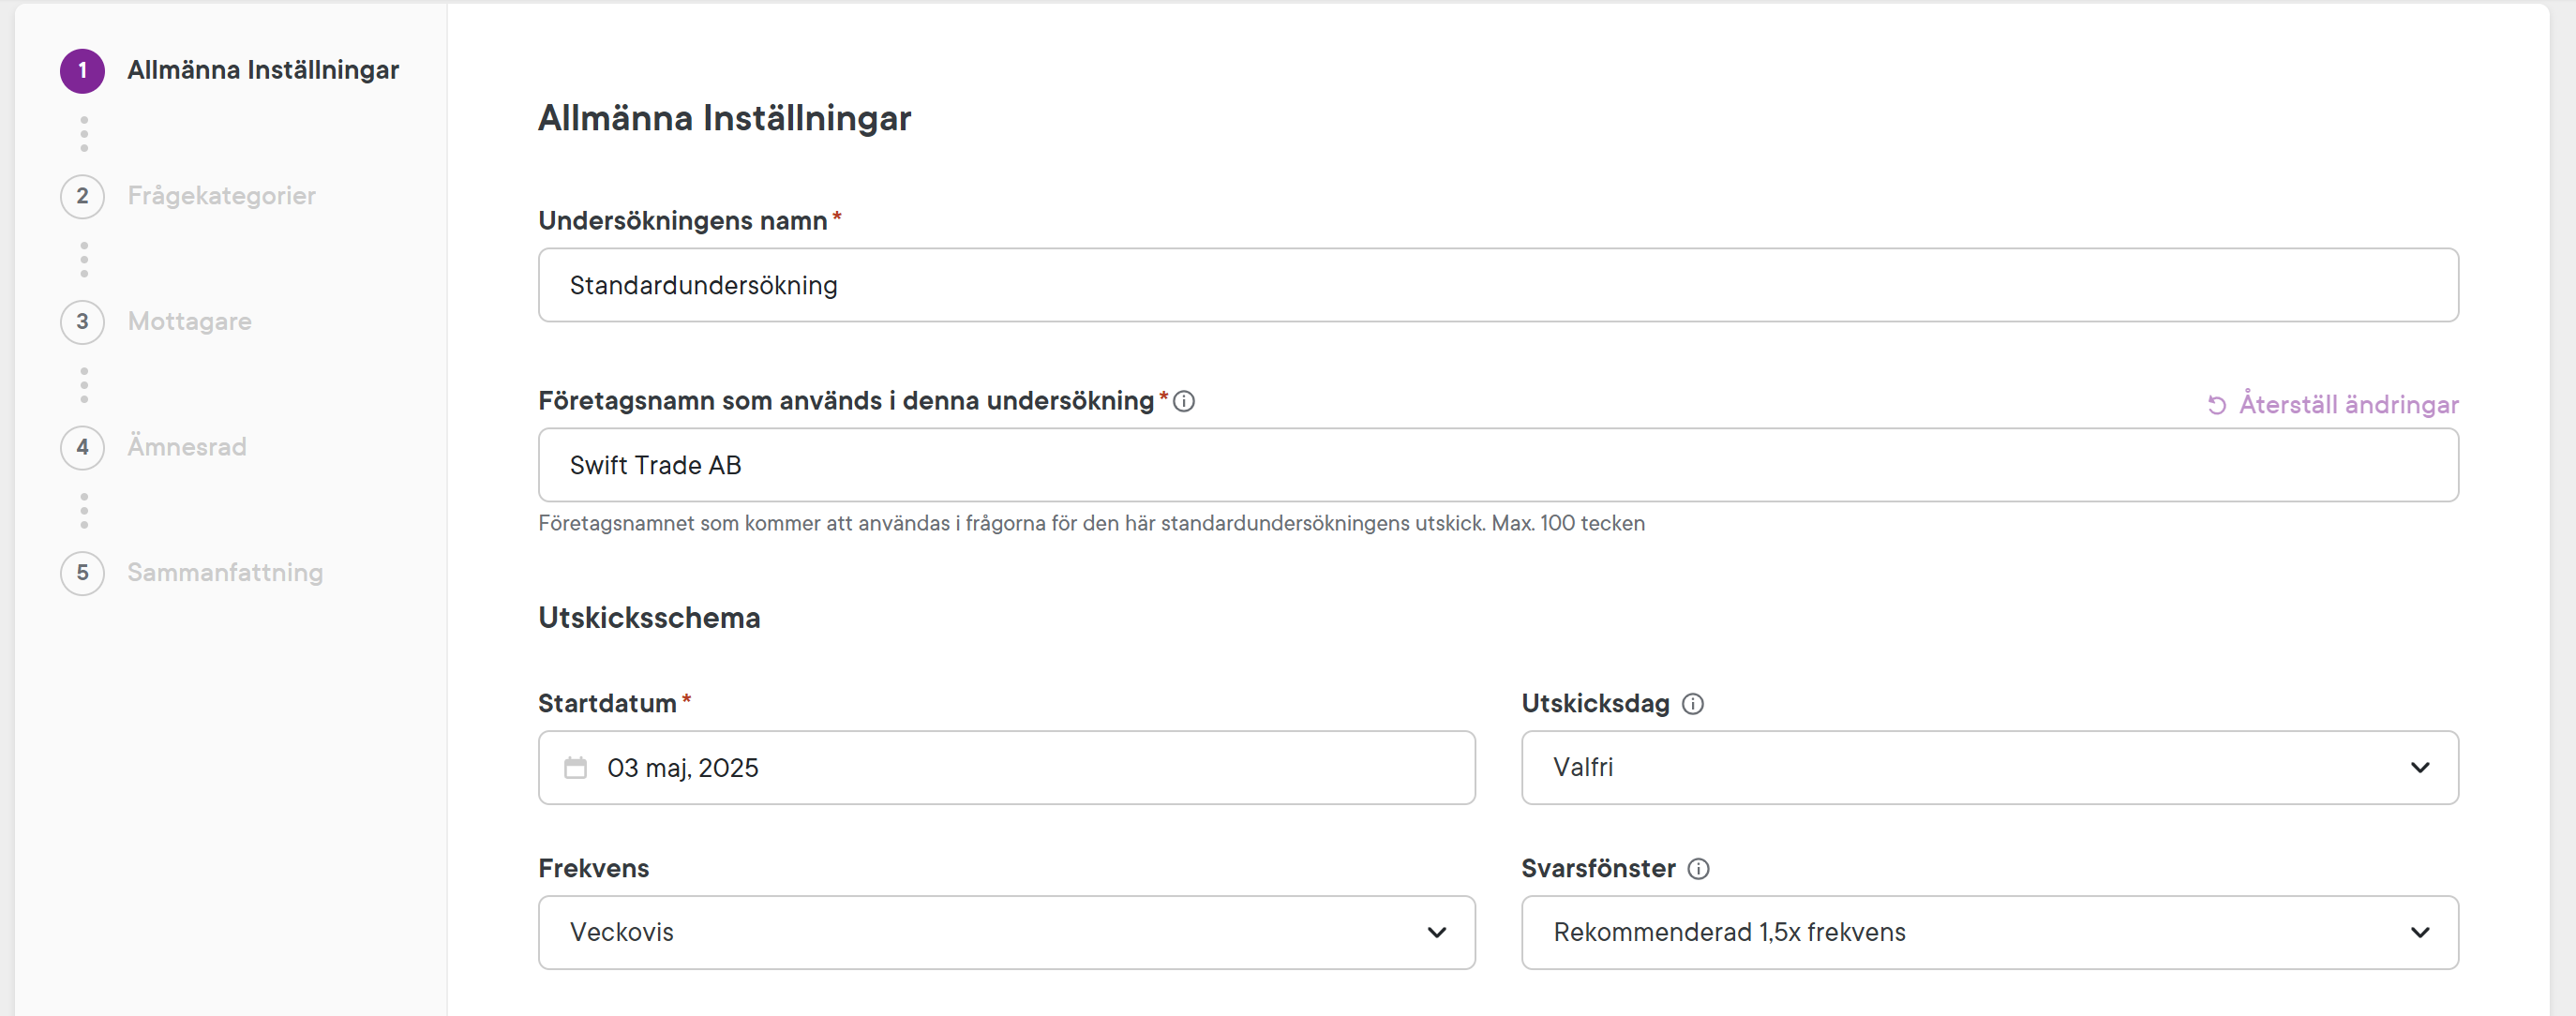Click the helper text about Företagsnamnet max 100 tecken
Screen dimensions: 2576x1016
pos(1091,524)
